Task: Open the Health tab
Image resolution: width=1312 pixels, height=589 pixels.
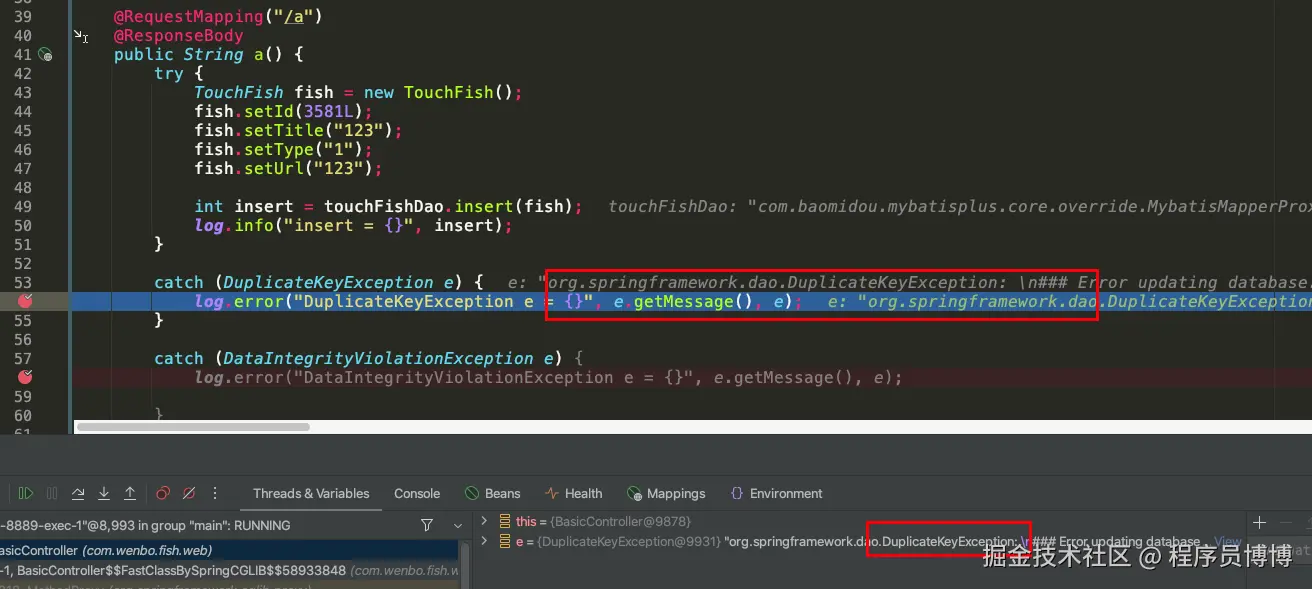Action: coord(573,494)
